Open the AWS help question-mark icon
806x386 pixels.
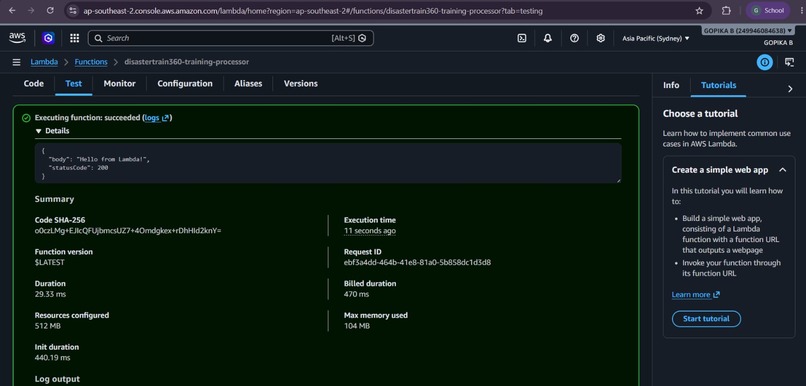(x=575, y=38)
